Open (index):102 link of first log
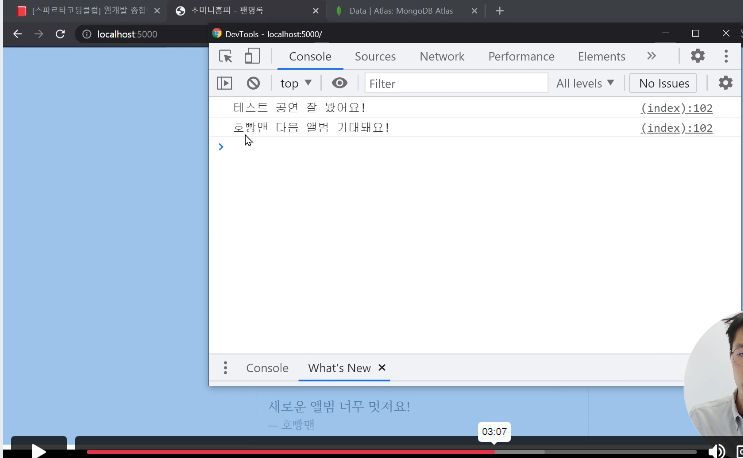This screenshot has width=743, height=458. 676,108
